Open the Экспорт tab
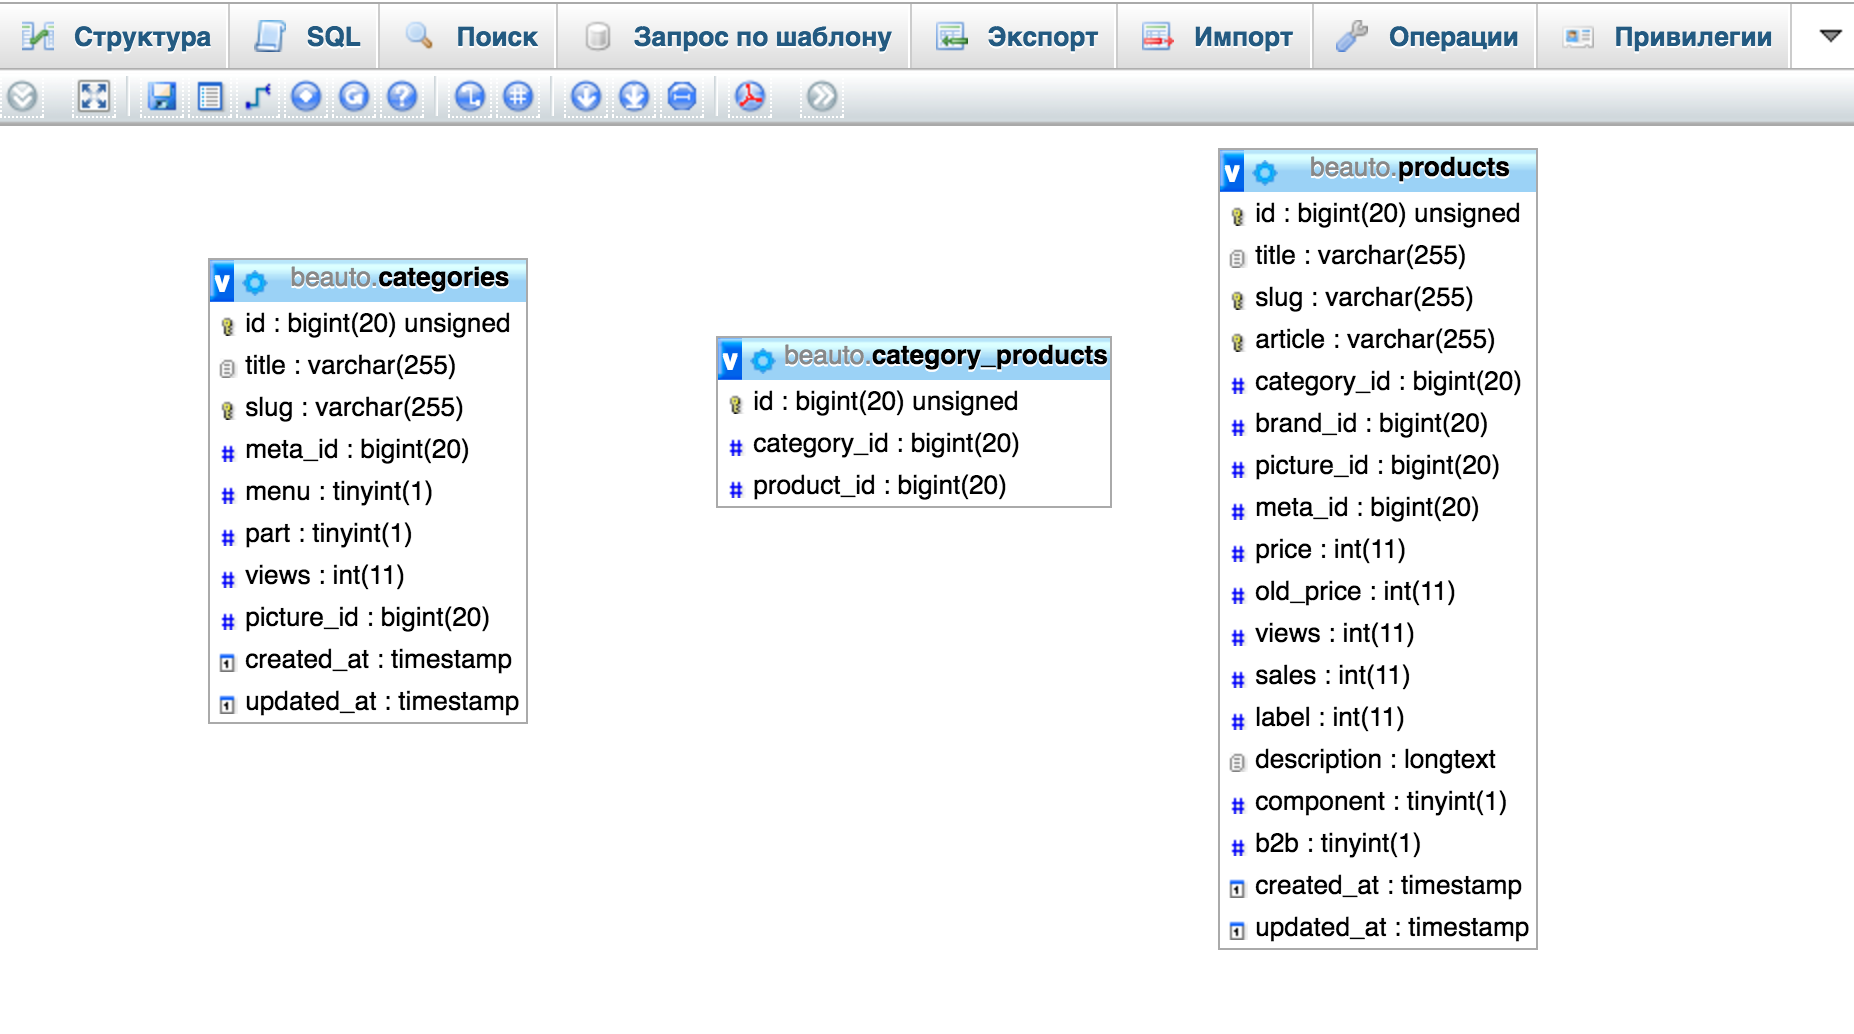1854x1034 pixels. click(x=1015, y=37)
